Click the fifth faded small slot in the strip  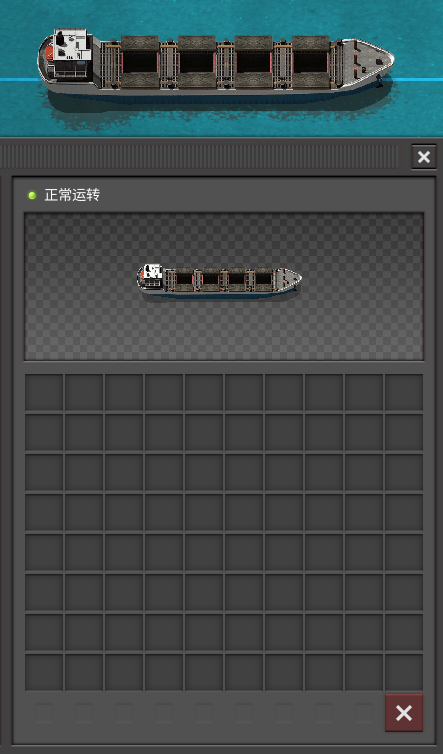[204, 713]
